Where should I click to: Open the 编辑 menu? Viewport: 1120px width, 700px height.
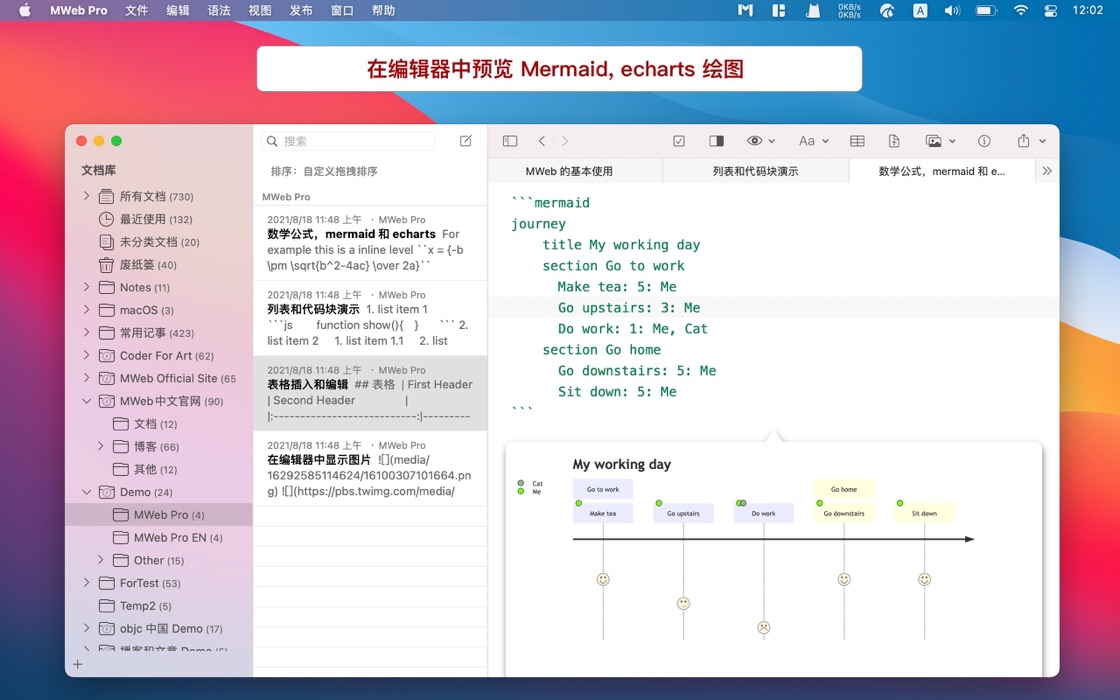[178, 10]
